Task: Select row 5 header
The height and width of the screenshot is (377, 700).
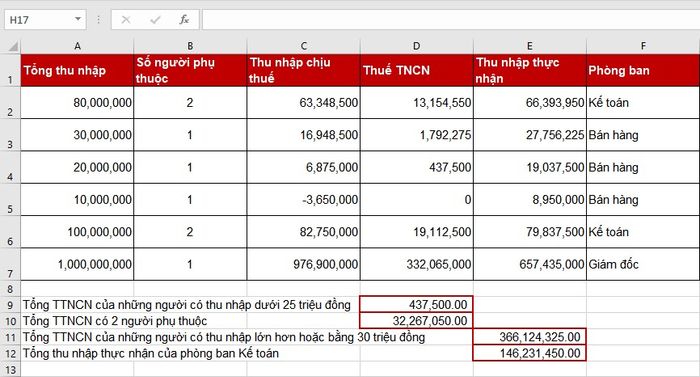Action: pyautogui.click(x=10, y=200)
